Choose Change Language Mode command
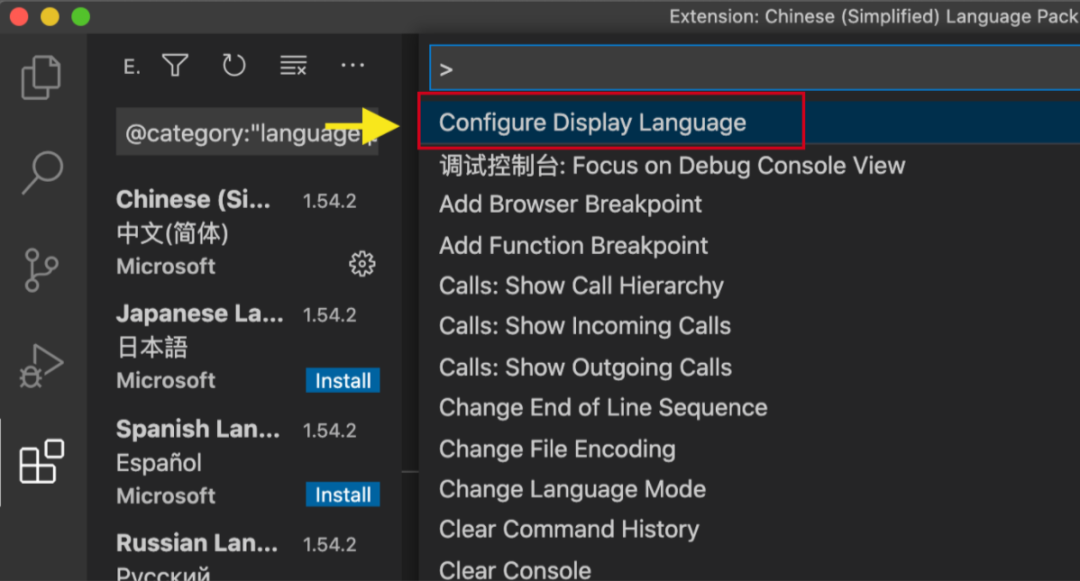Screen dimensions: 1080x581 pyautogui.click(x=749, y=489)
